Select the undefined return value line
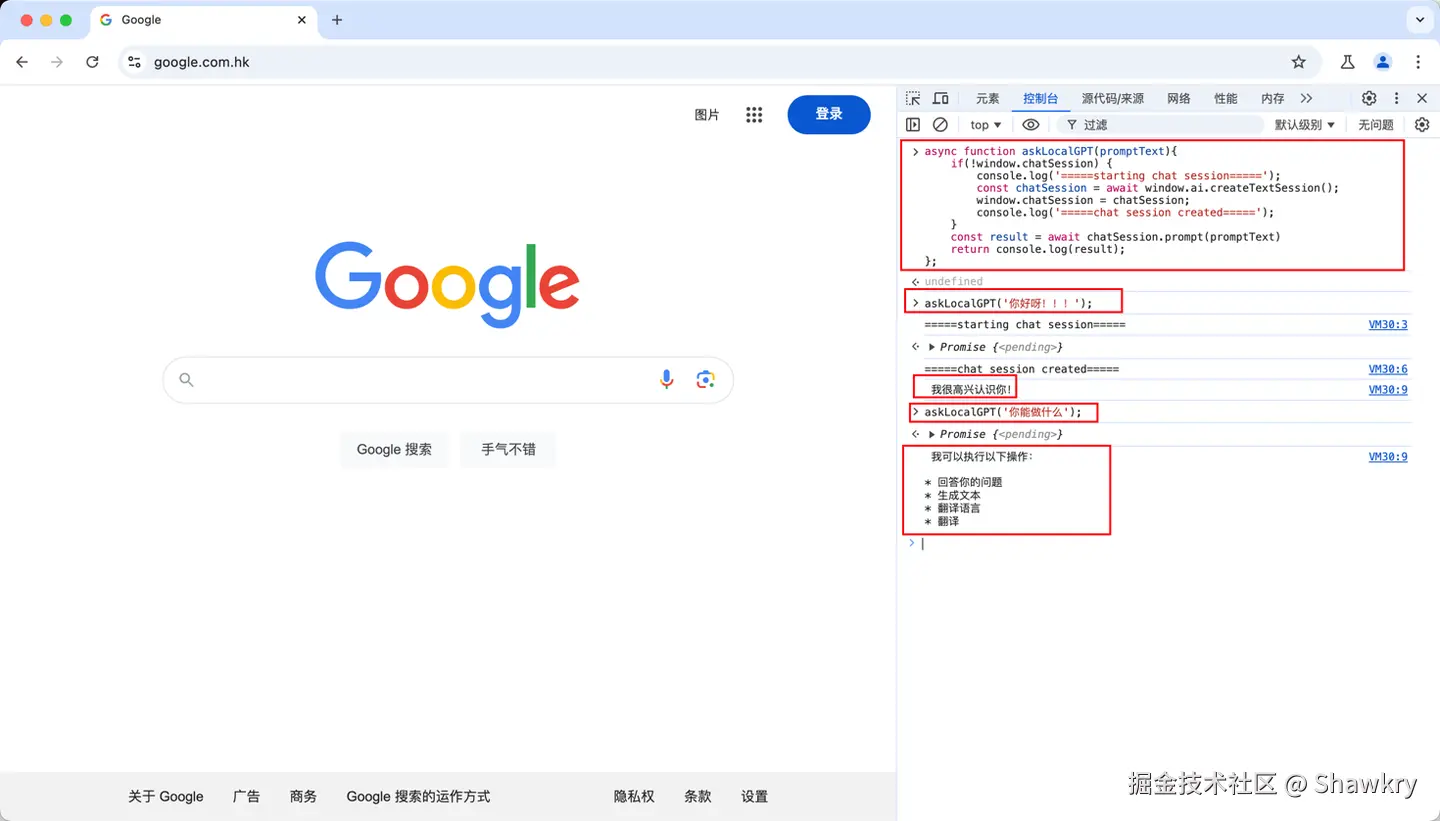1440x821 pixels. pos(954,282)
